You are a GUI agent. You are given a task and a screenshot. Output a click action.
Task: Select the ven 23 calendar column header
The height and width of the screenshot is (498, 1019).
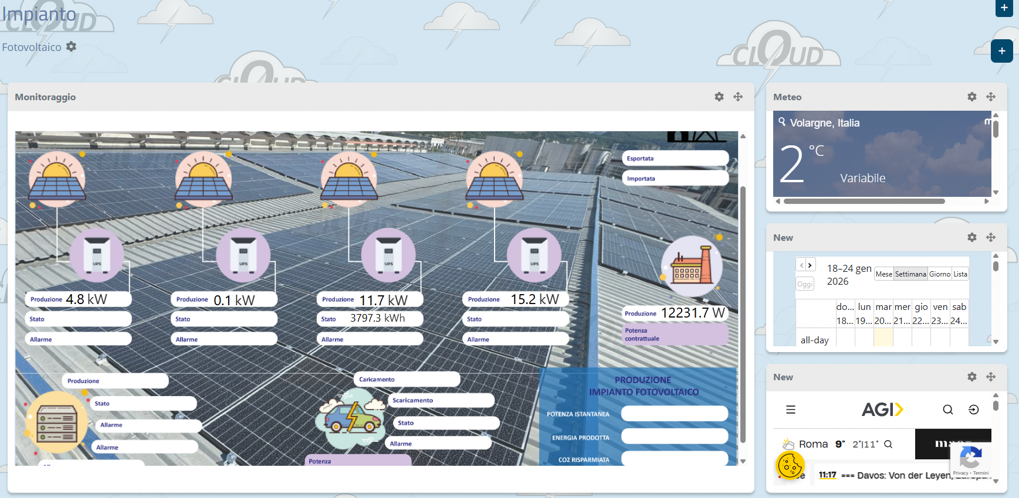click(x=940, y=313)
